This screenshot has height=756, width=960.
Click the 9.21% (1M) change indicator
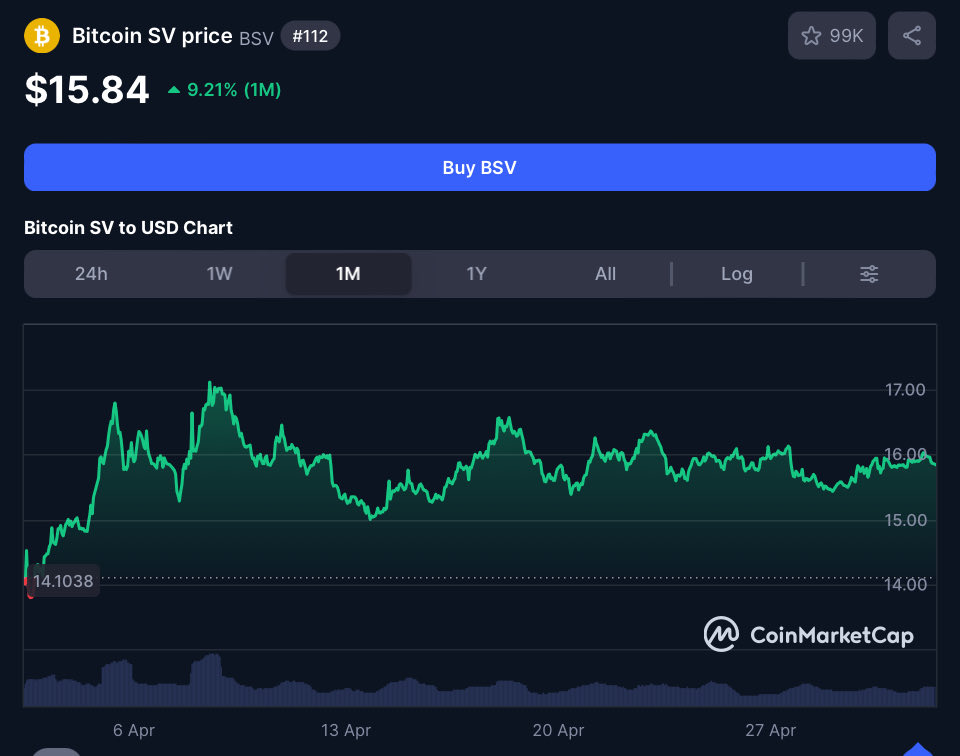(224, 90)
